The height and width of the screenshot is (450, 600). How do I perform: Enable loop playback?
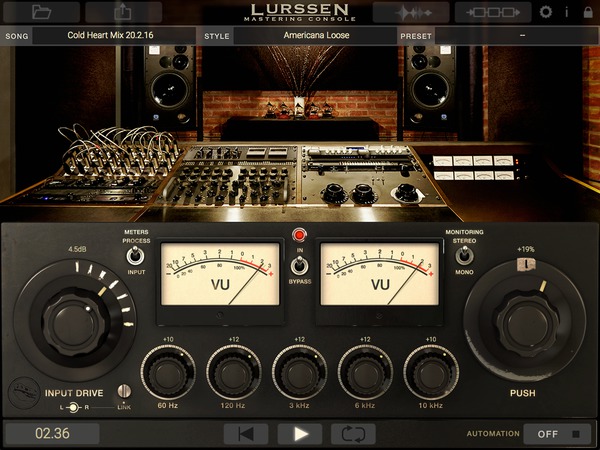pyautogui.click(x=353, y=434)
